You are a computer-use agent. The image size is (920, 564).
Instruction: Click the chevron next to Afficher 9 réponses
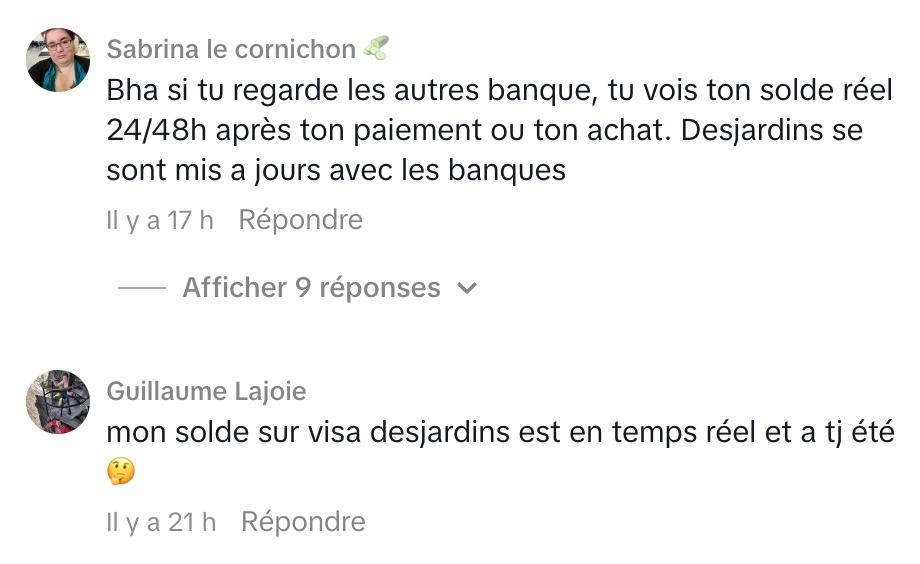pyautogui.click(x=466, y=289)
